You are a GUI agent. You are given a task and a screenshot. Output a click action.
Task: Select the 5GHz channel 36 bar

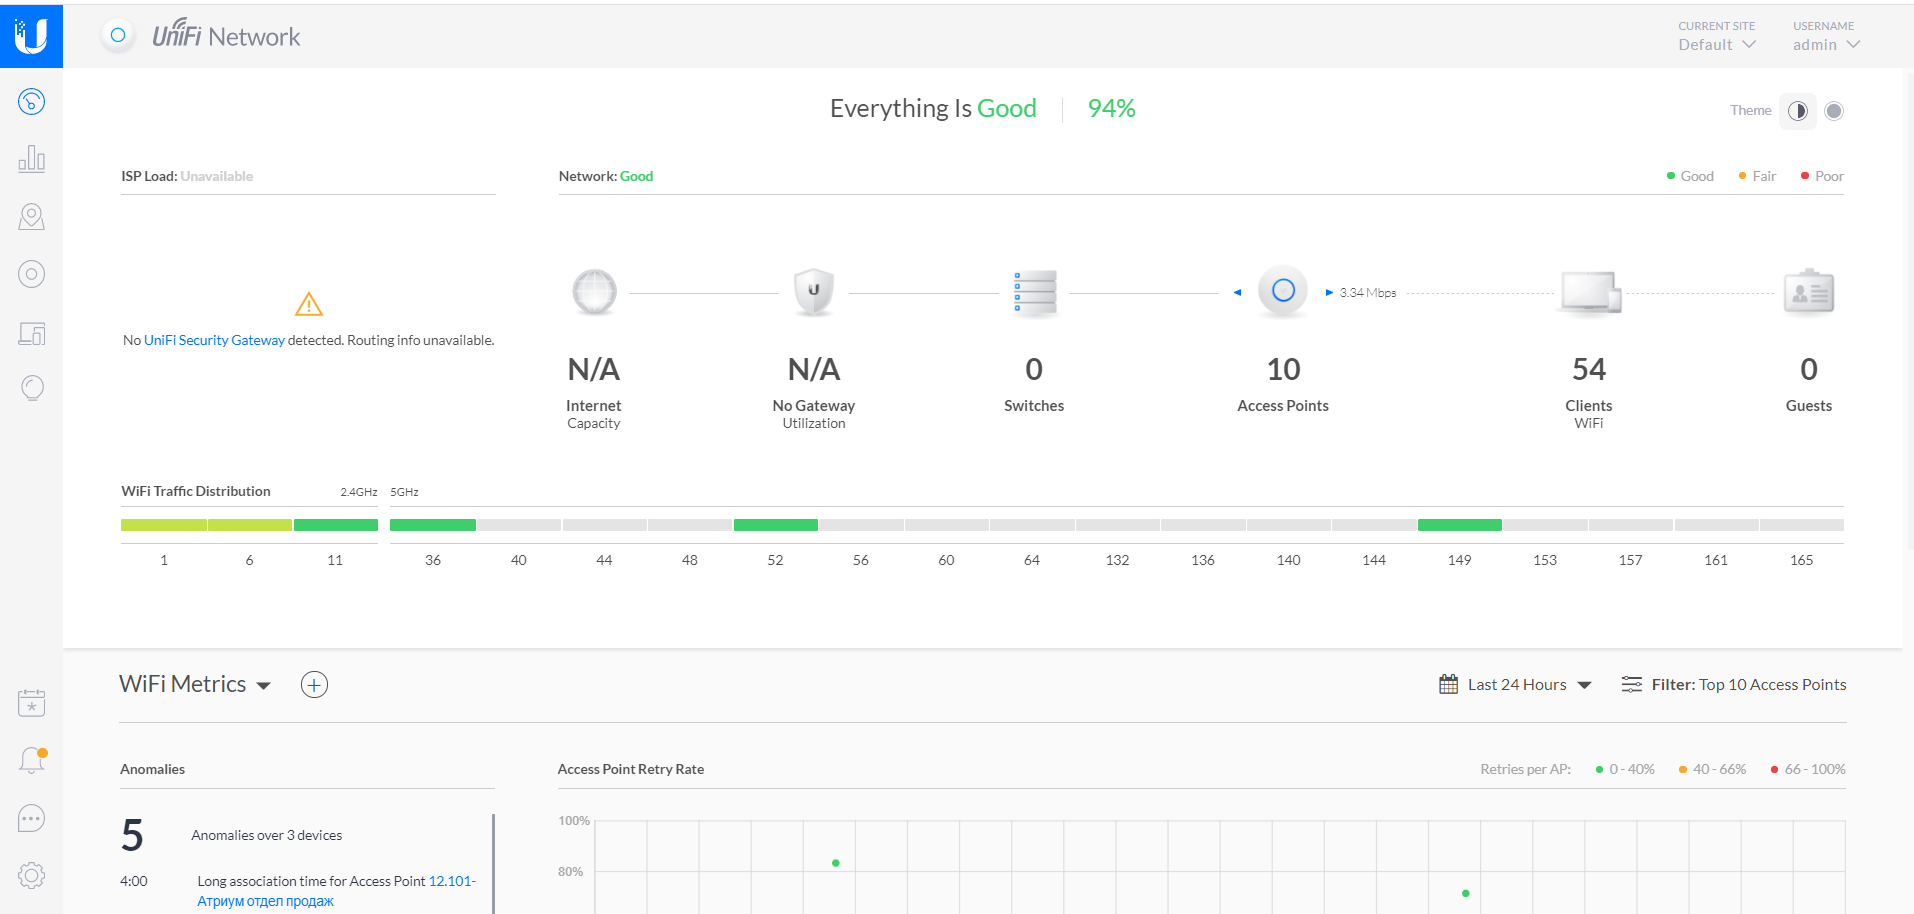pos(433,525)
